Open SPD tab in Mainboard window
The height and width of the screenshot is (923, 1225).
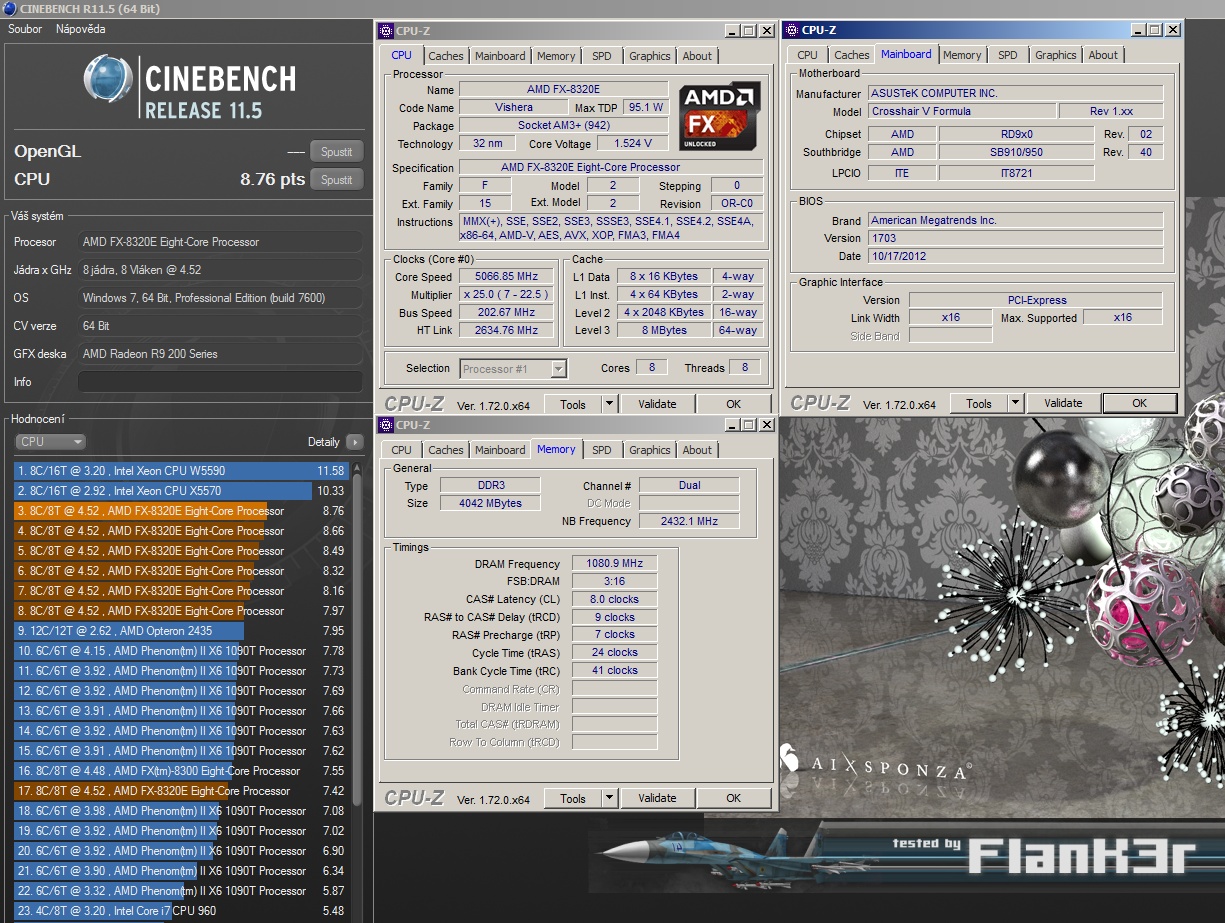tap(1008, 55)
